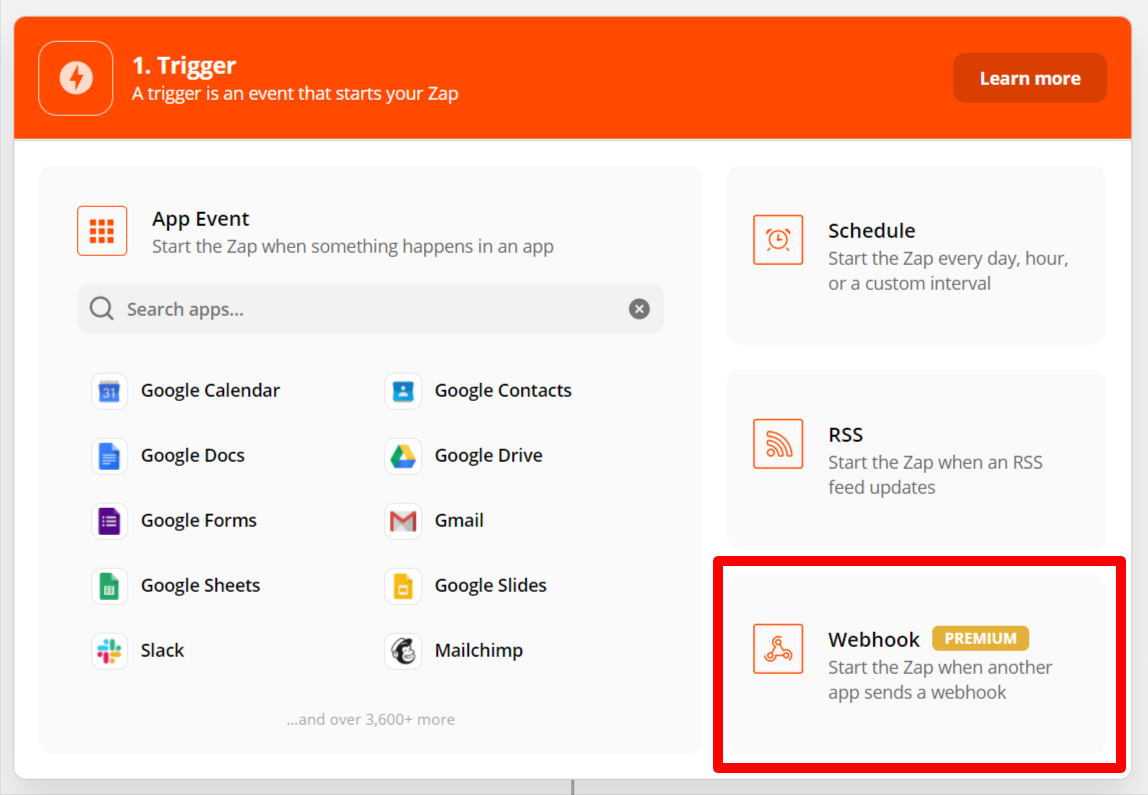This screenshot has width=1148, height=795.
Task: Choose the Webhook trigger title
Action: pyautogui.click(x=873, y=639)
